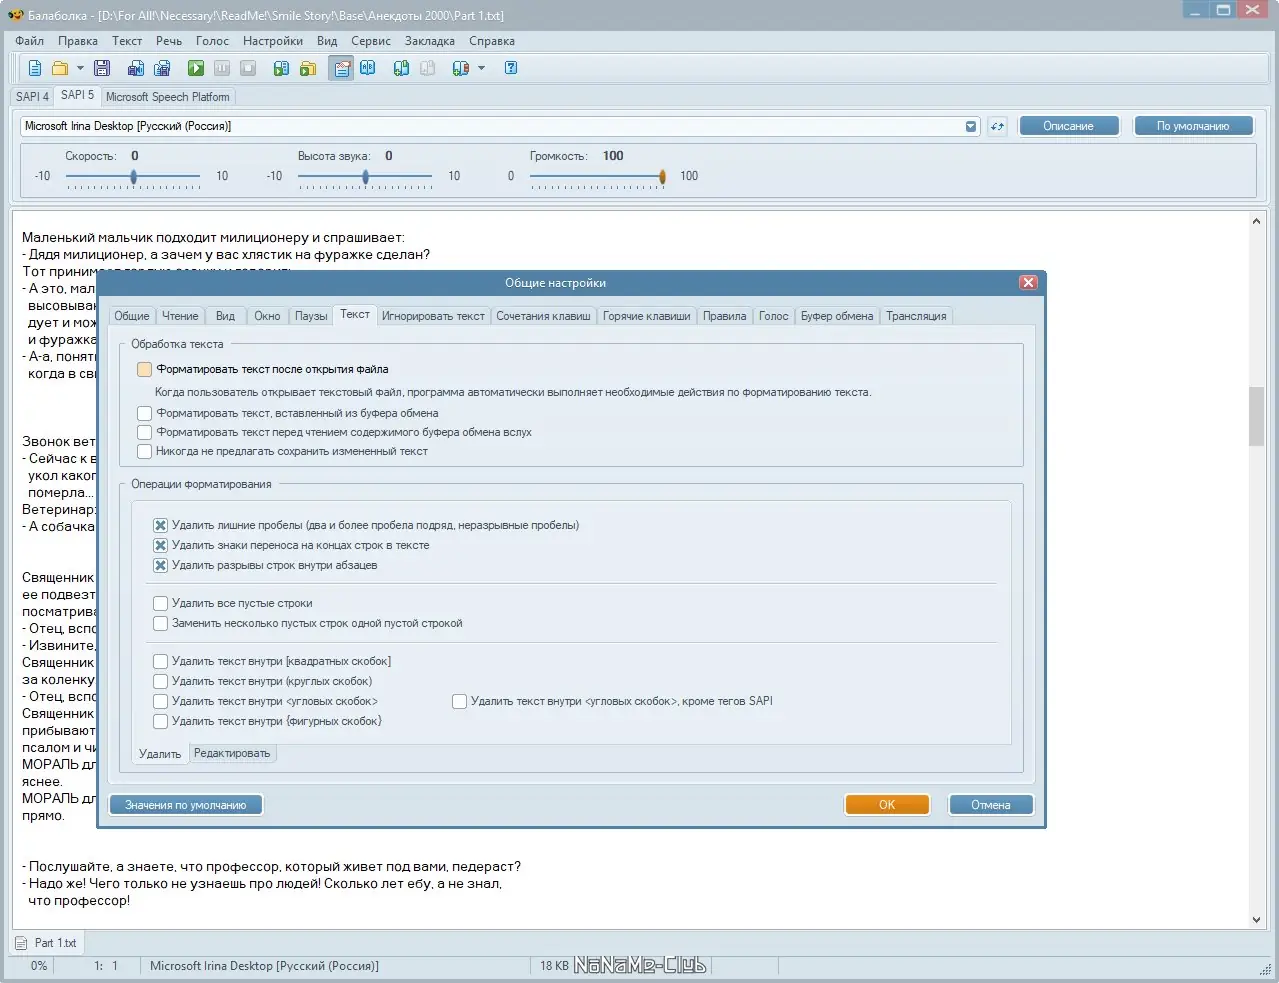The width and height of the screenshot is (1279, 983).
Task: Click the refresh voices icon next to voice list
Action: tap(997, 126)
